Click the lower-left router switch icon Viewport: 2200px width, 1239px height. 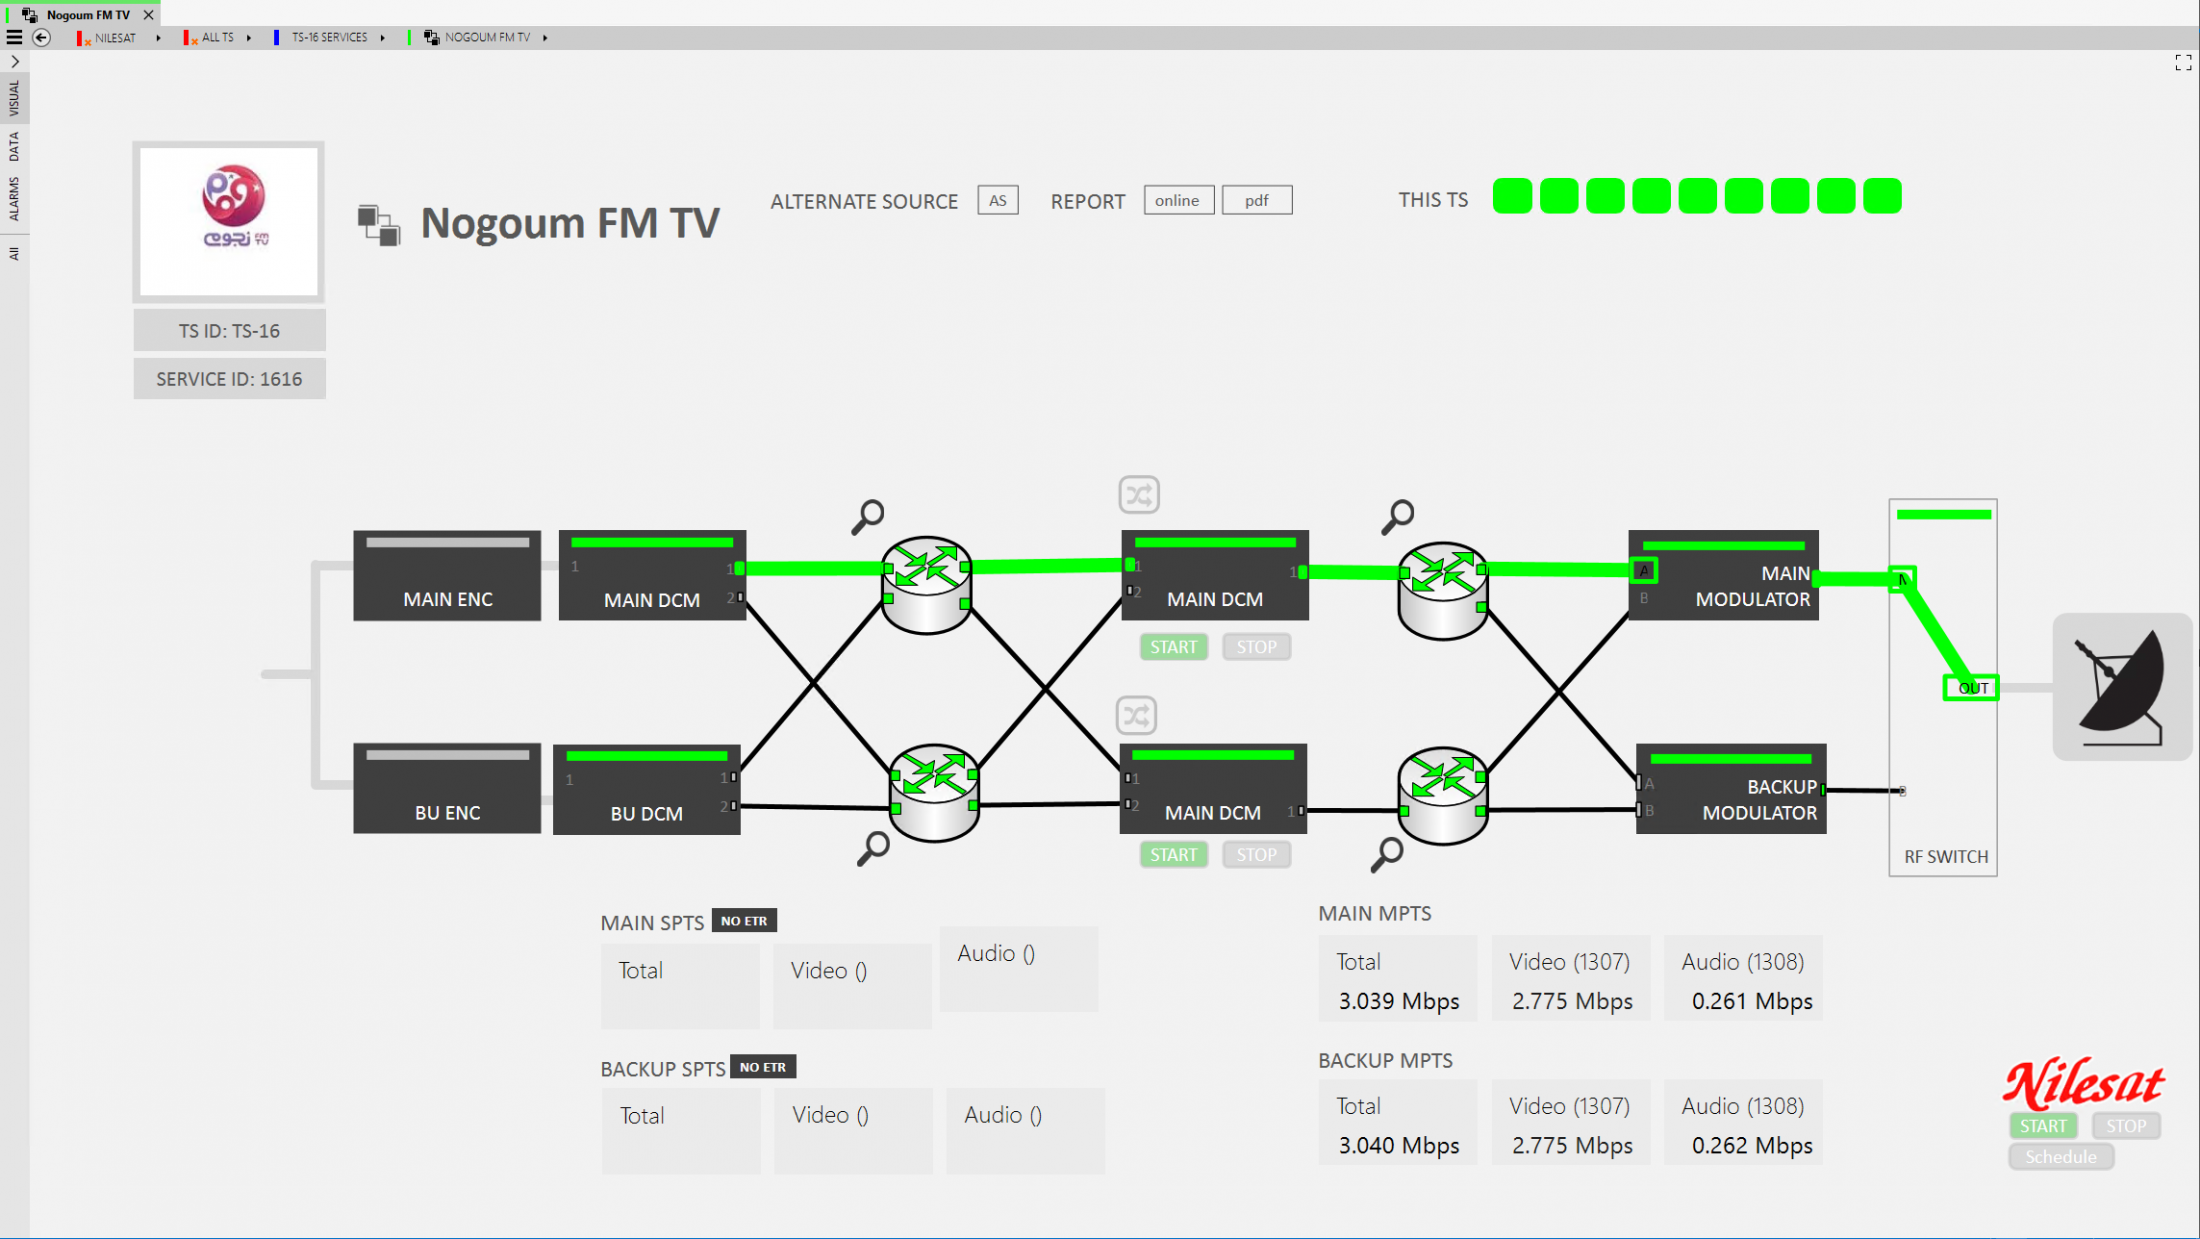(x=934, y=791)
